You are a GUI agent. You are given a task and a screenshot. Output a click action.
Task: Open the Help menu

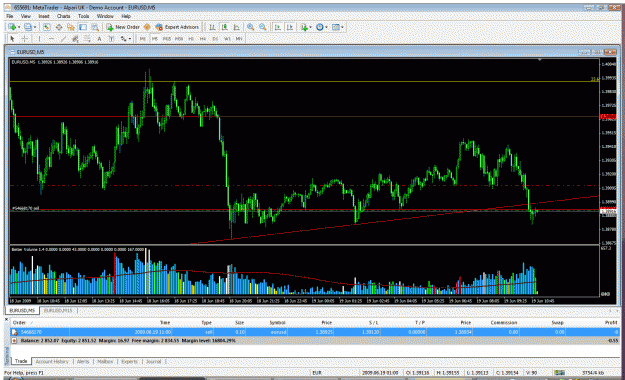(x=126, y=16)
